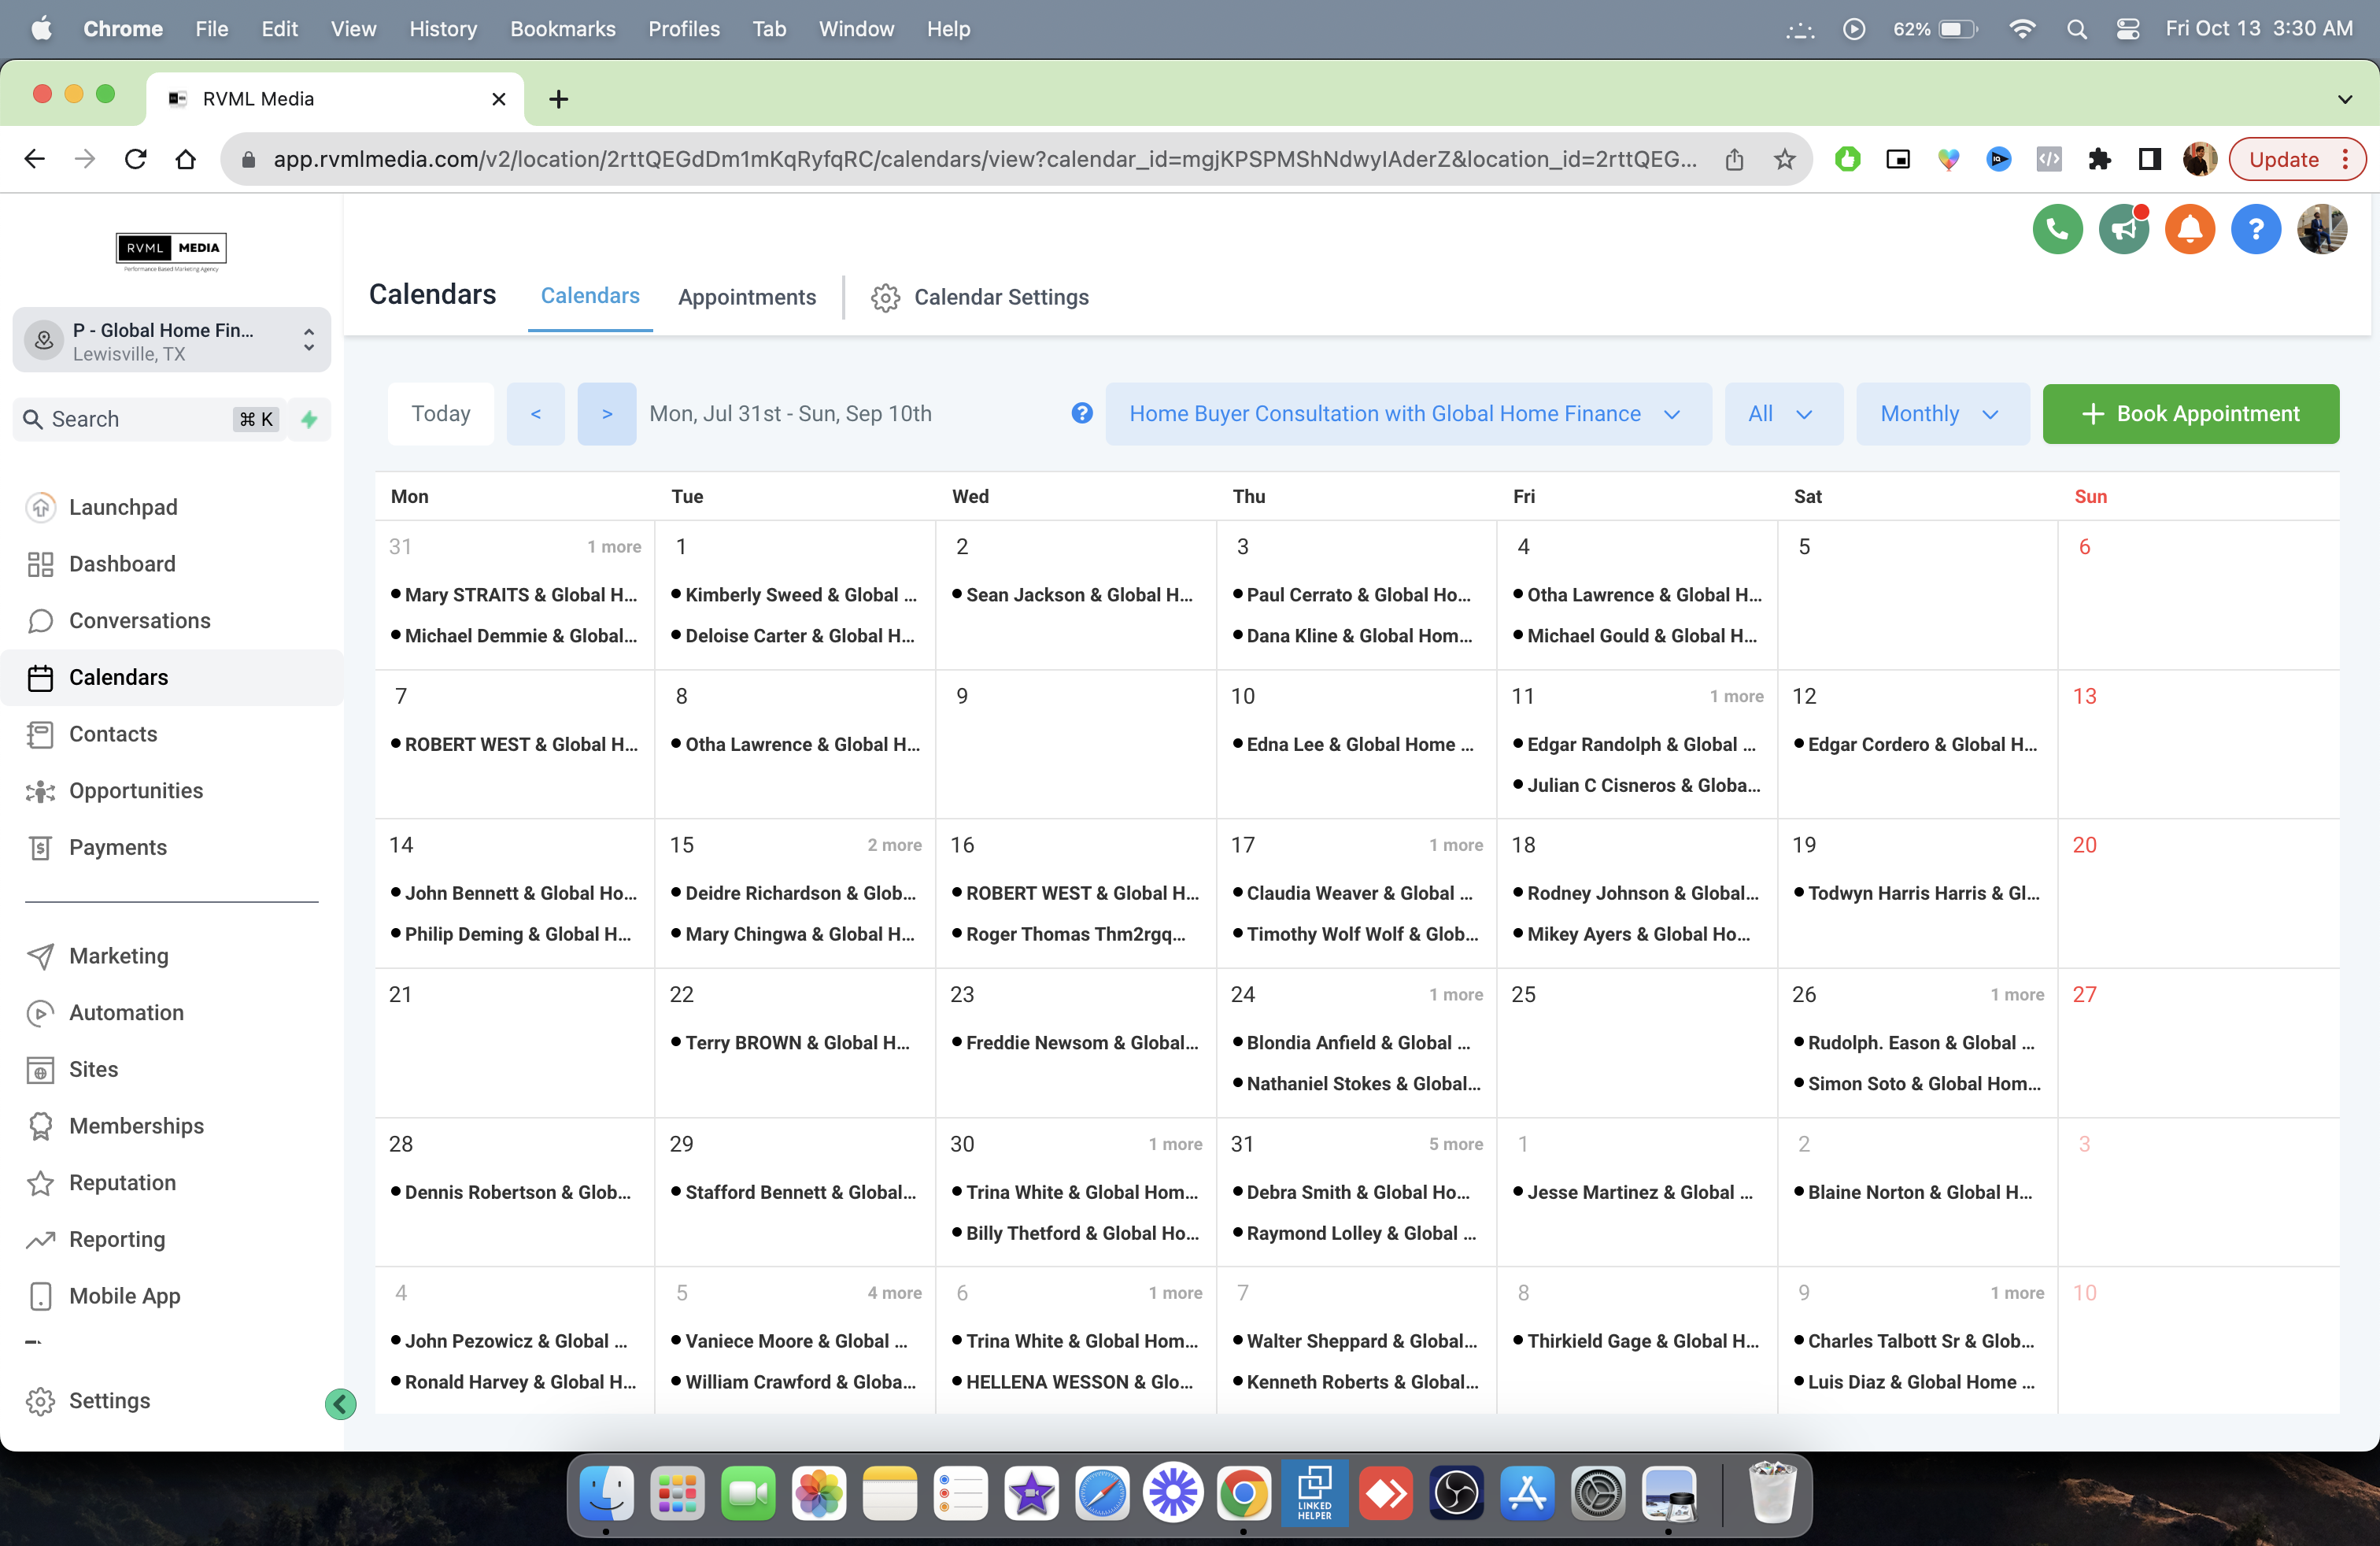The width and height of the screenshot is (2380, 1546).
Task: Open the Home Buyer Consultation calendar dropdown
Action: [x=1407, y=414]
